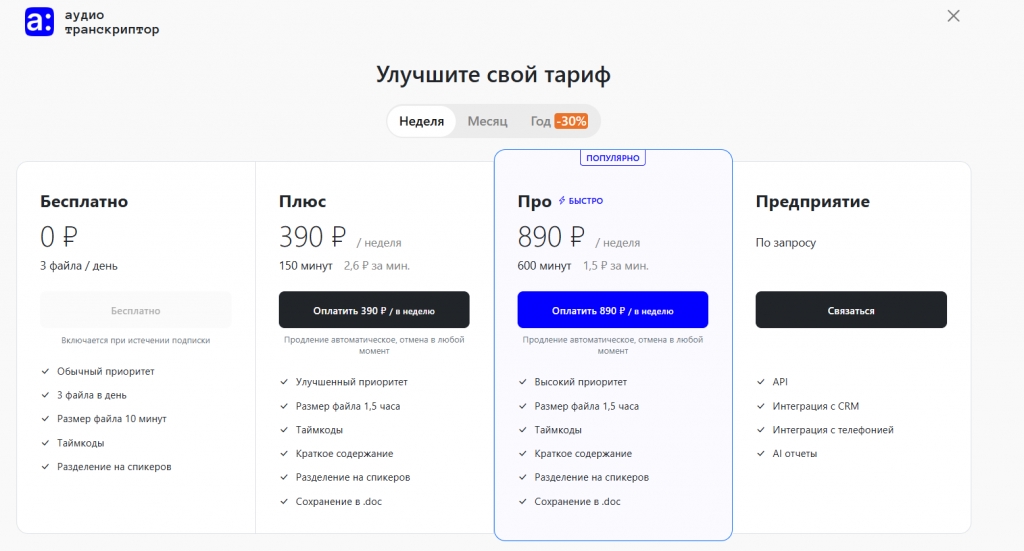Viewport: 1024px width, 551px height.
Task: Click the Предприятие plan heading
Action: (812, 201)
